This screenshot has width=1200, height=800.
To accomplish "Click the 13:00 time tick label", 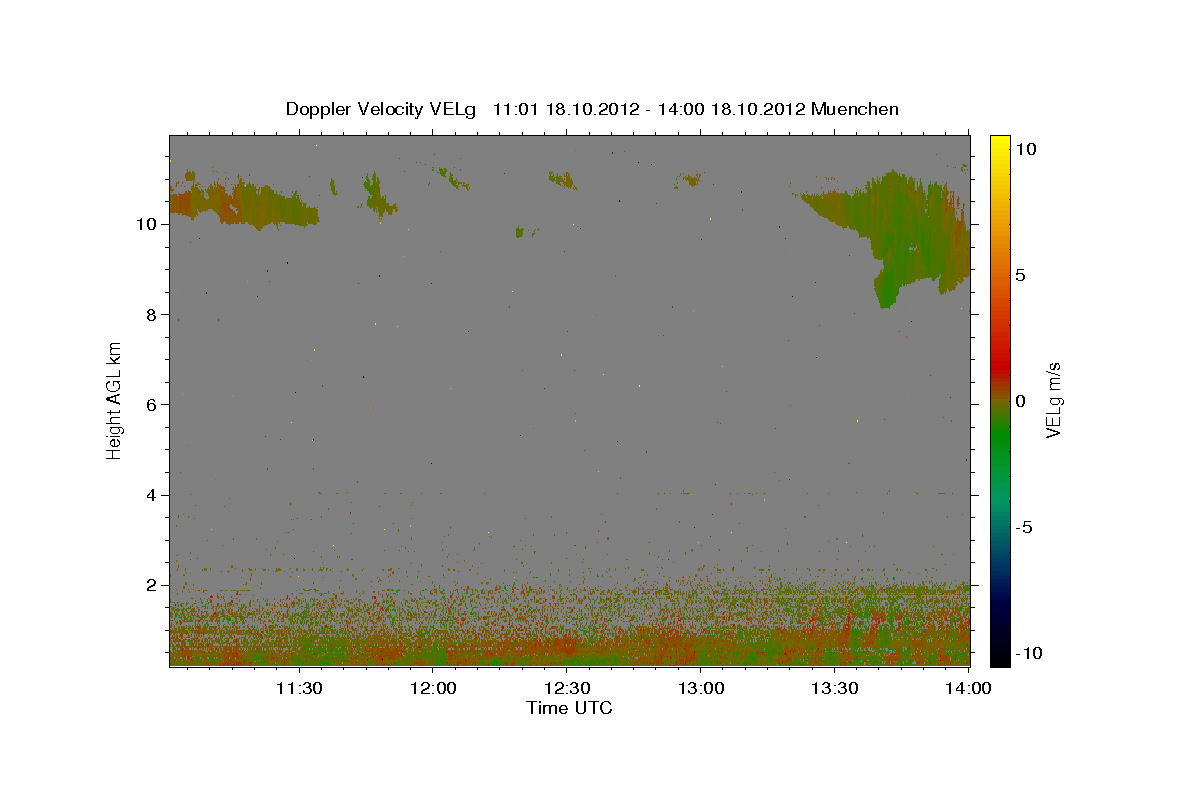I will point(700,688).
